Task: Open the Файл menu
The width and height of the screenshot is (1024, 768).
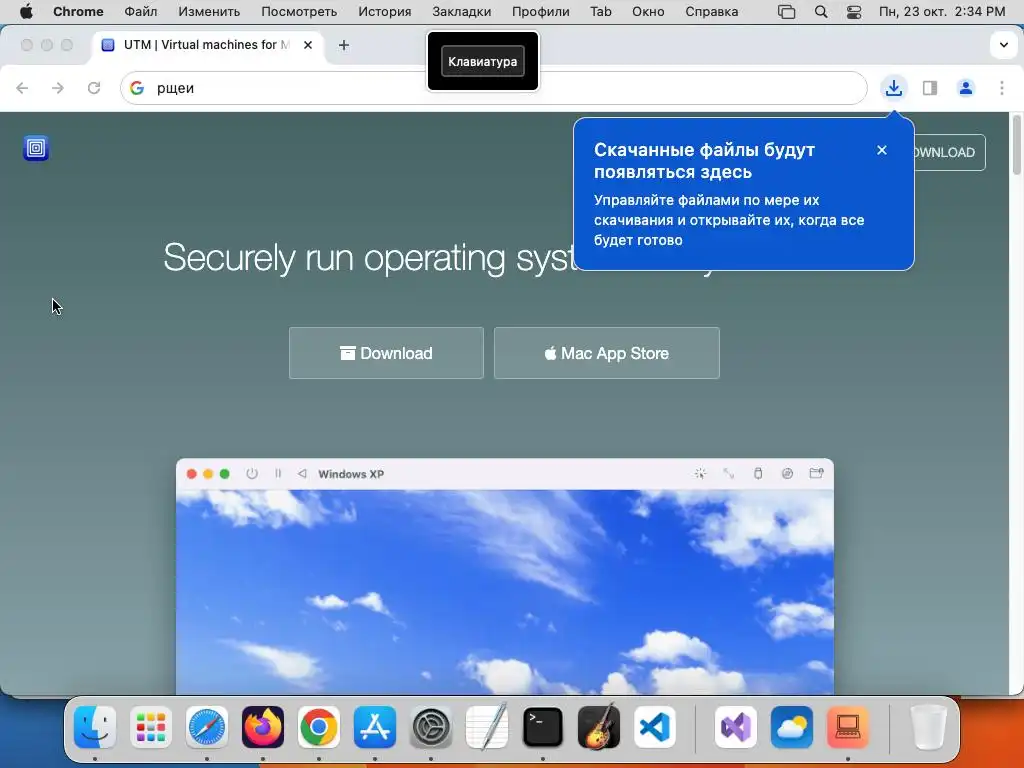Action: click(140, 12)
